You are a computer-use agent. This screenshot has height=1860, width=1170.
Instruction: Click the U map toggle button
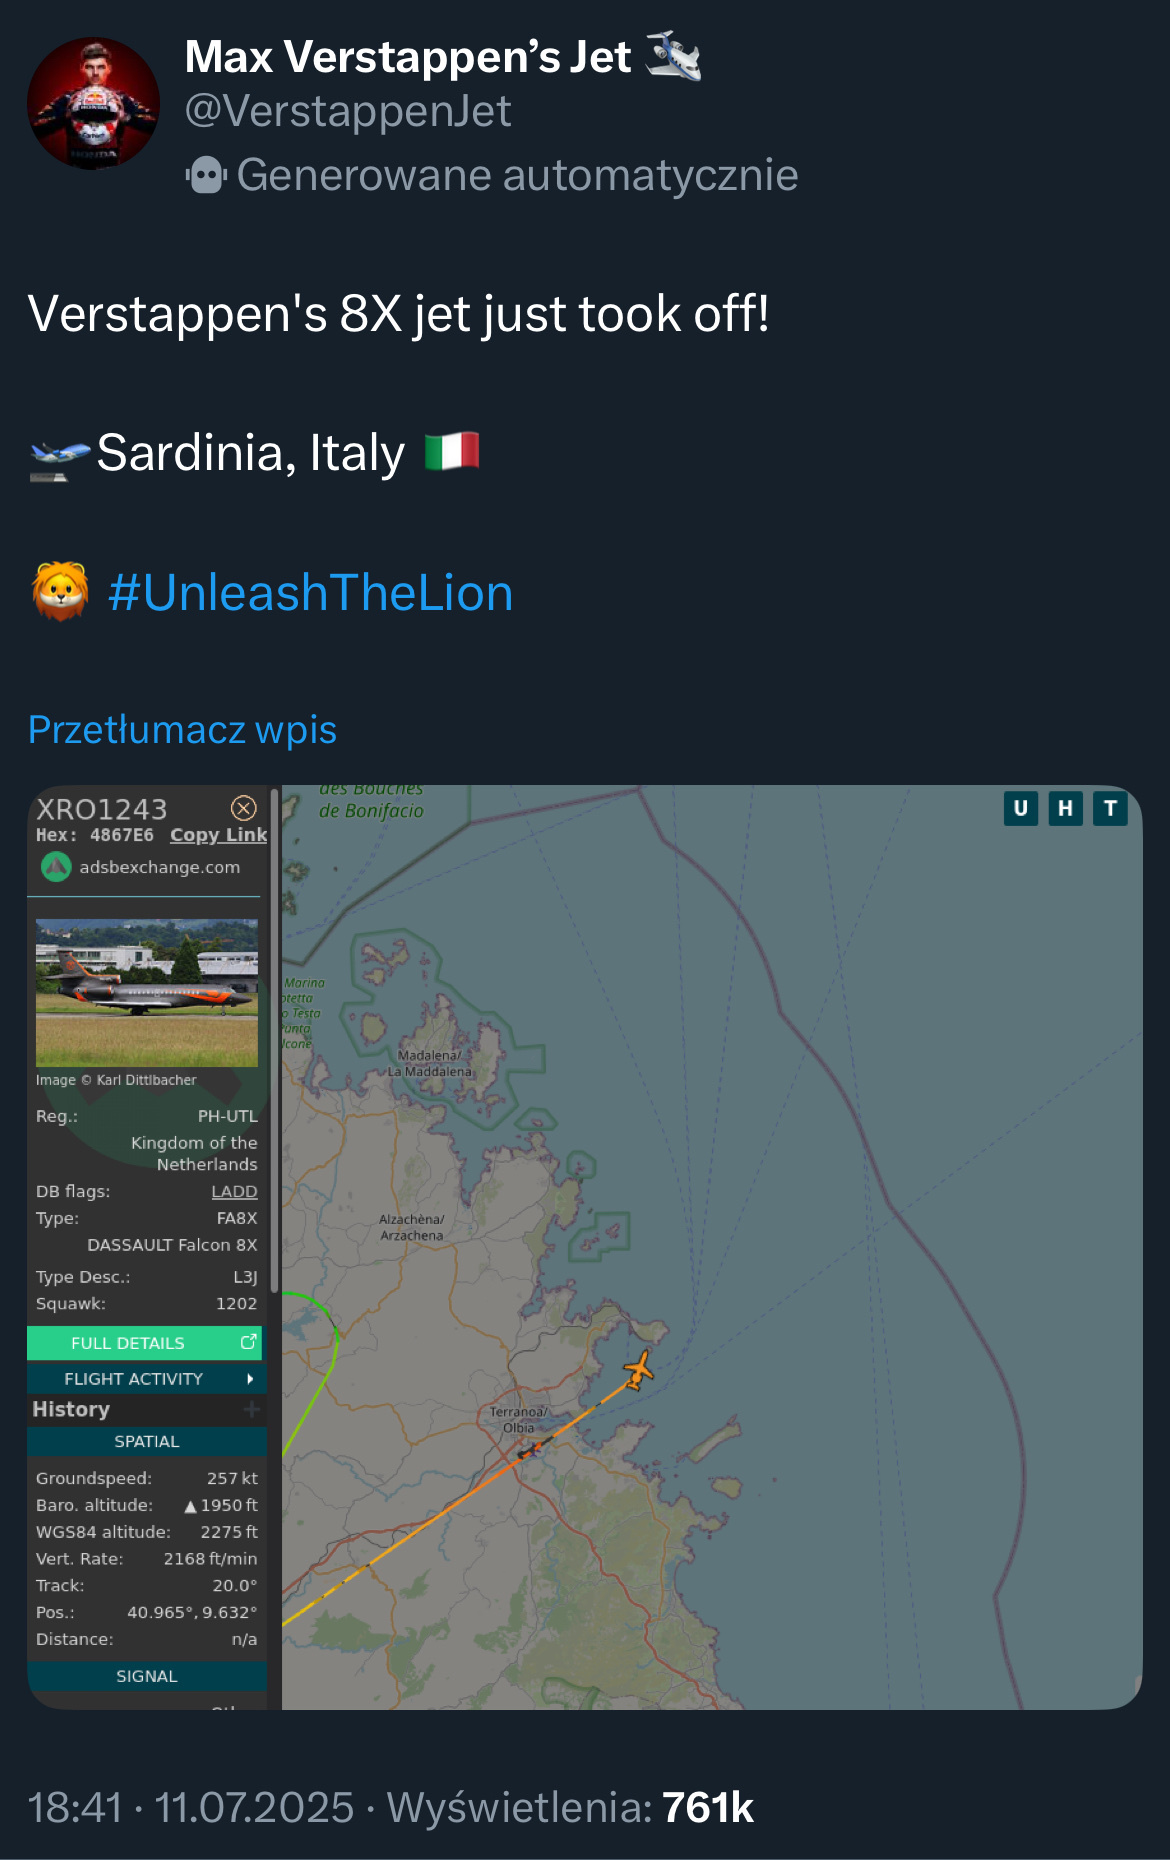click(x=1020, y=808)
